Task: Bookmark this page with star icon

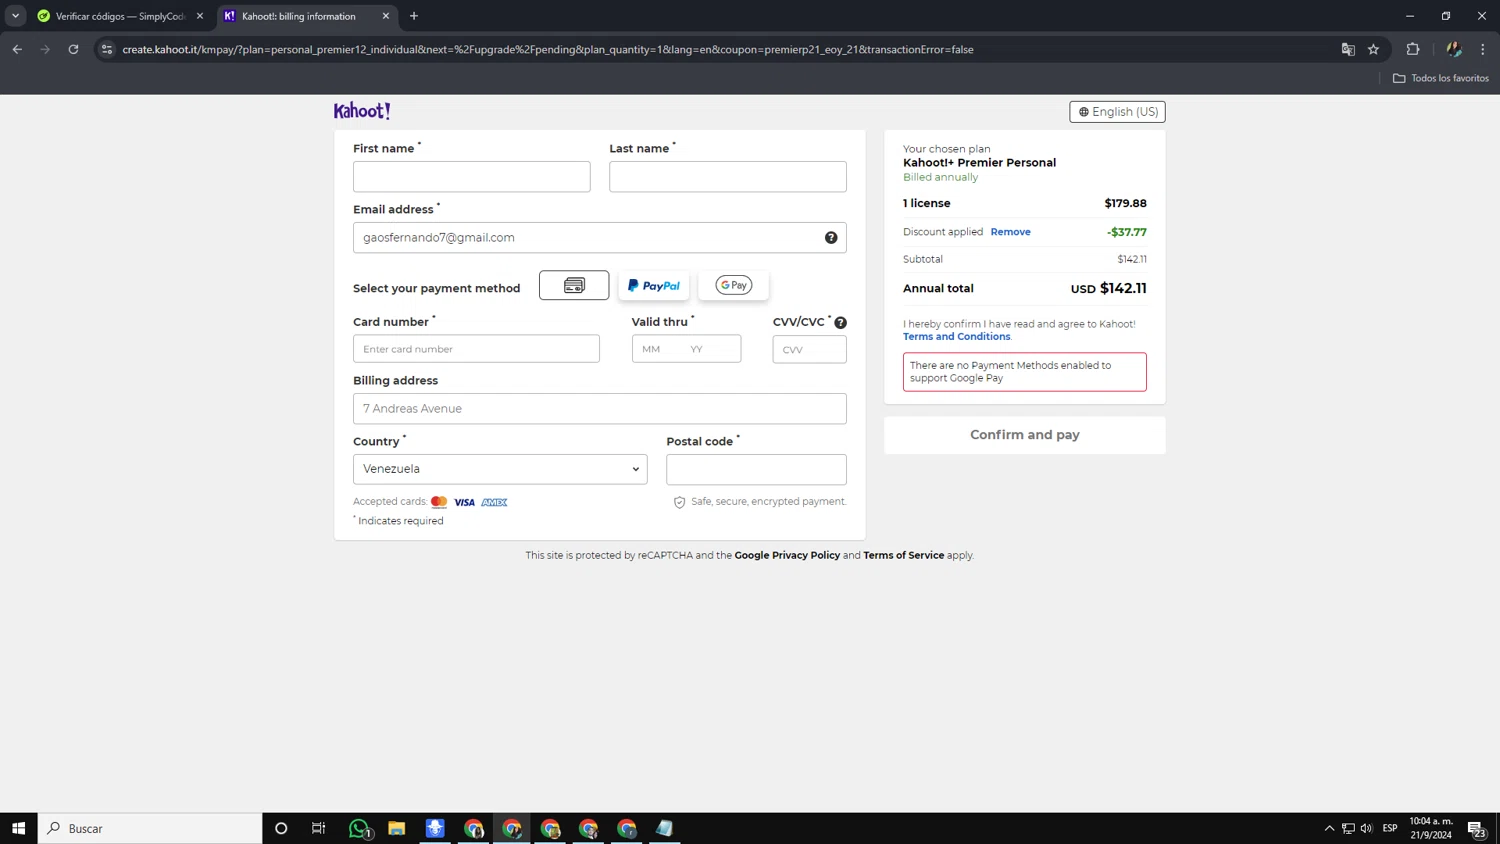Action: click(1373, 49)
